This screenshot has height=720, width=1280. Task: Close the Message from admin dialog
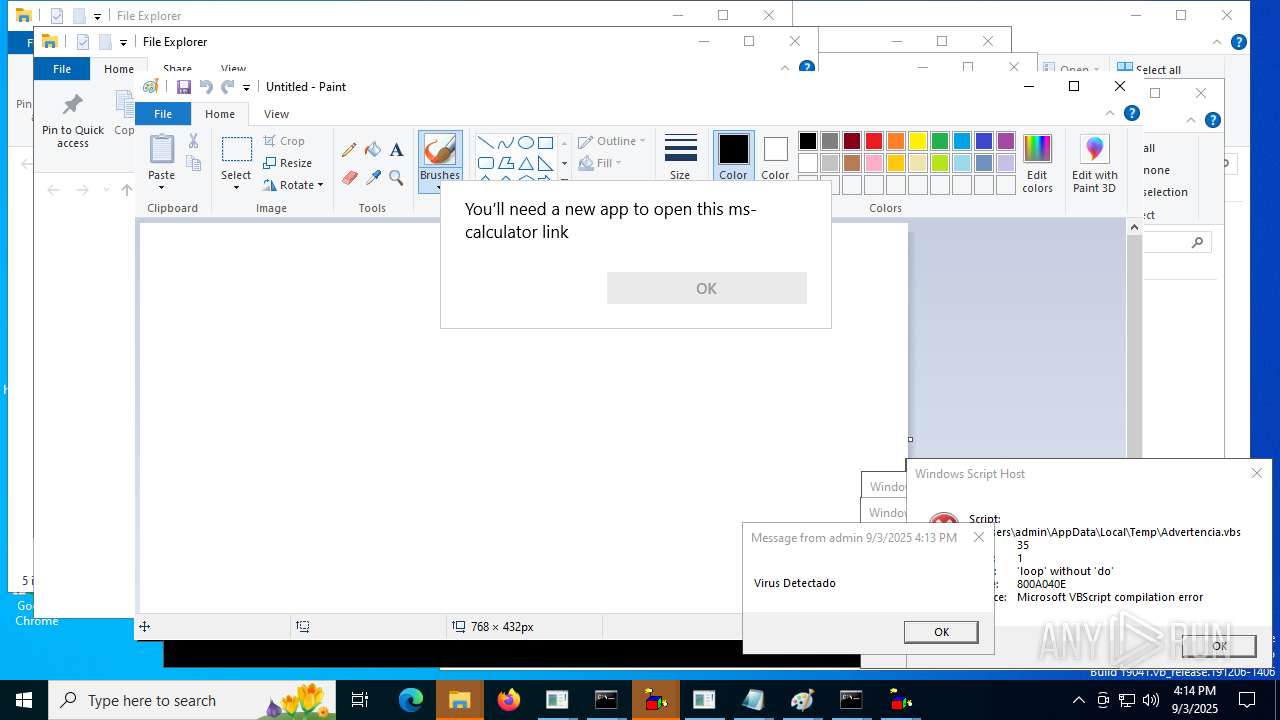tap(979, 538)
